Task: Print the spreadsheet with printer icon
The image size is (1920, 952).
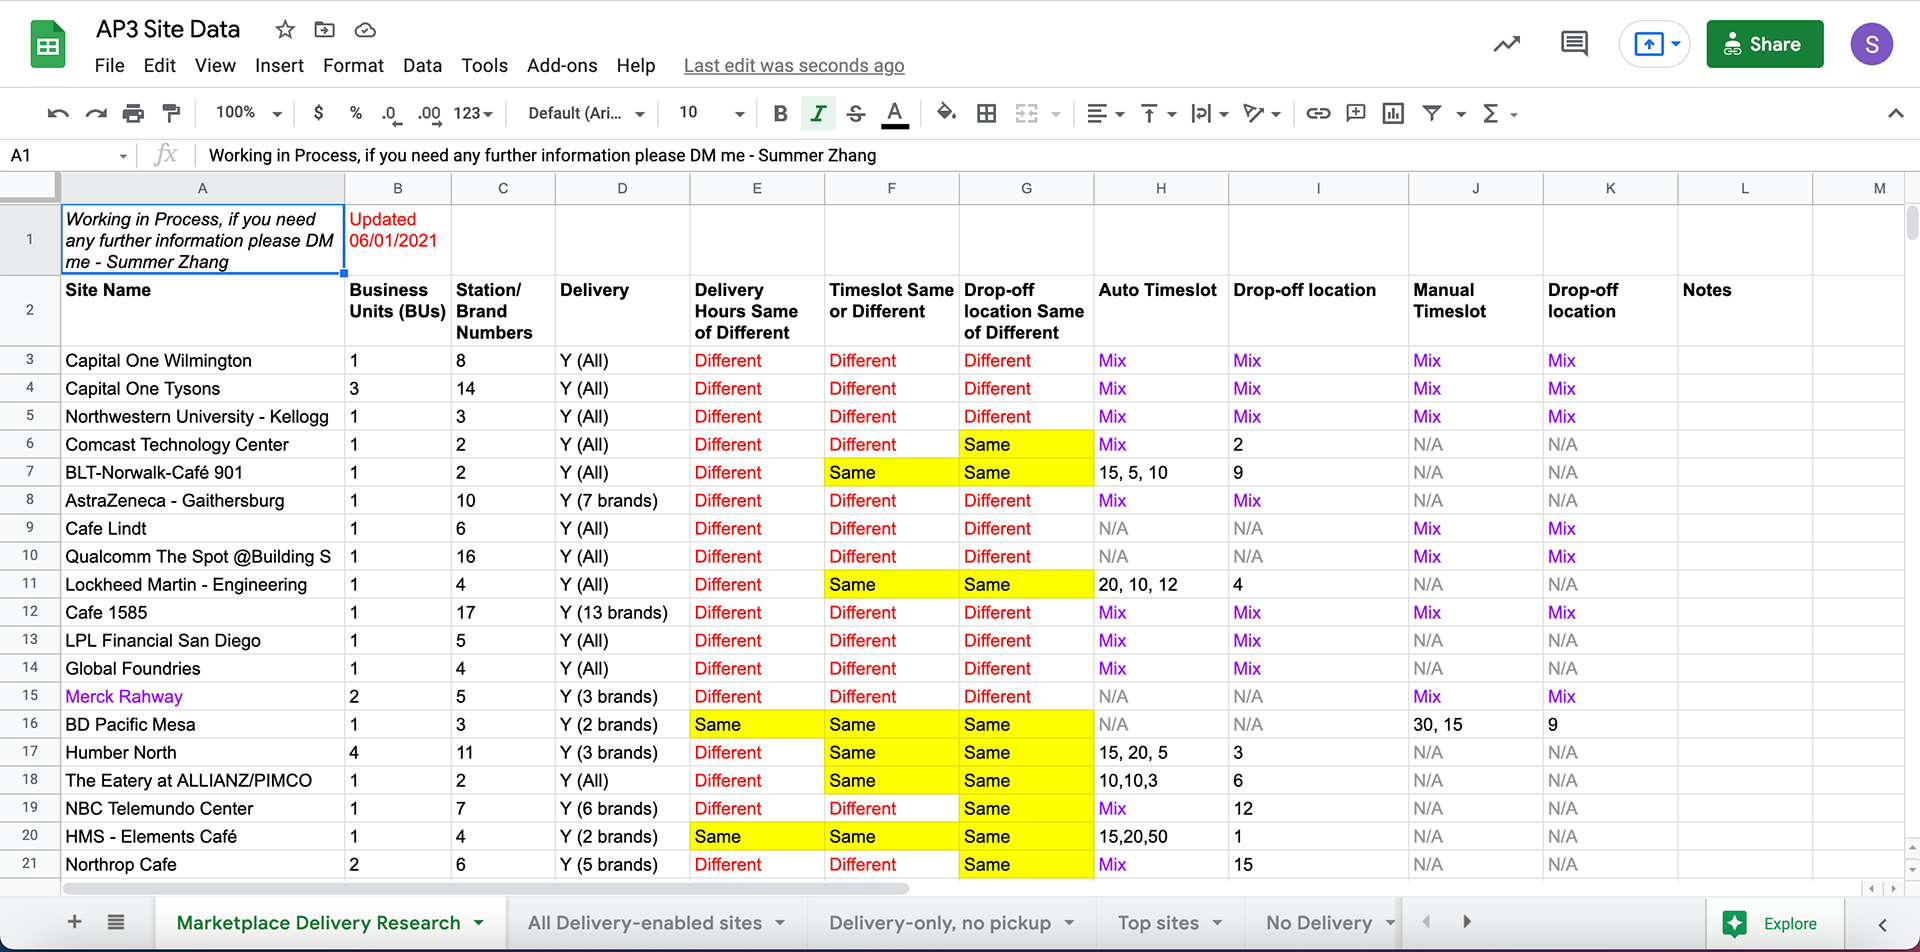Action: (x=133, y=114)
